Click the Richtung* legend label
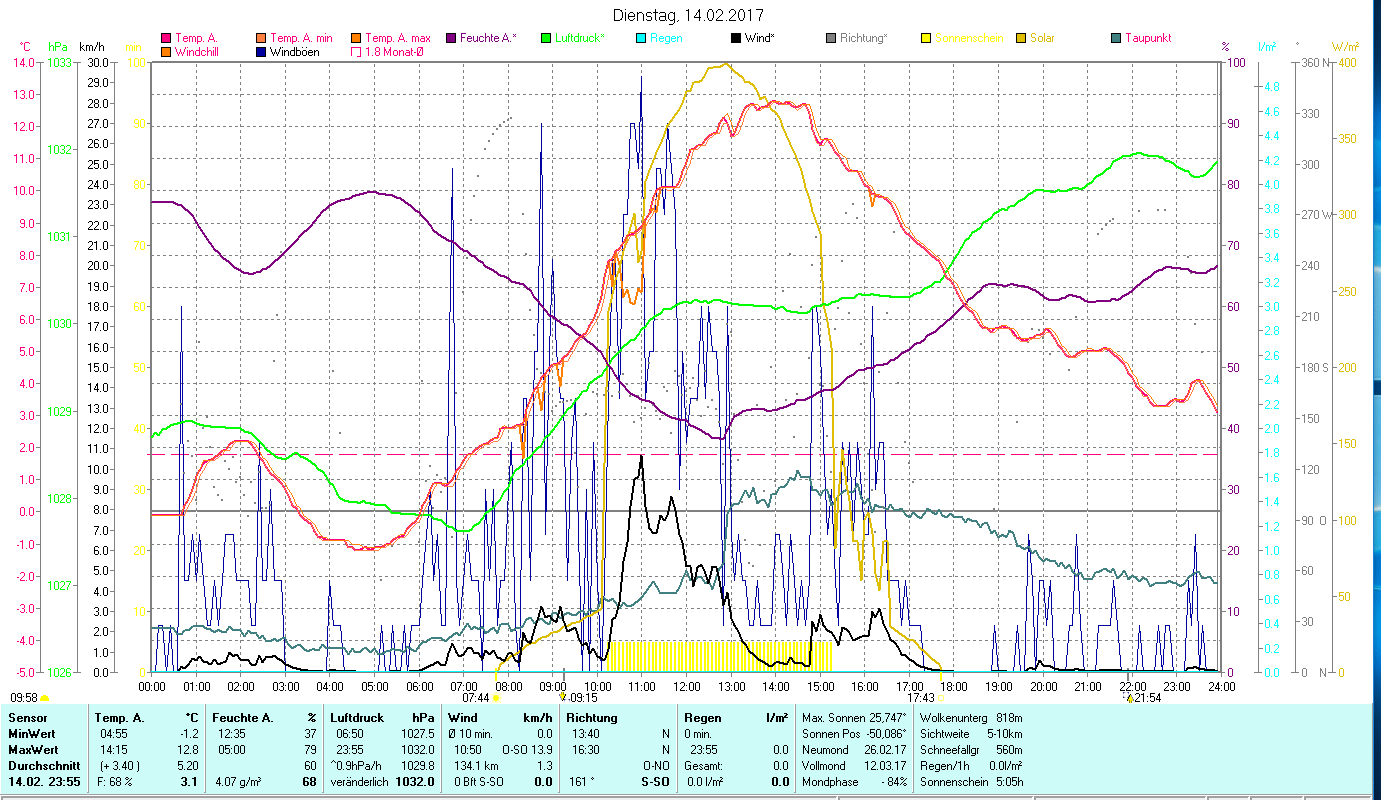This screenshot has width=1381, height=800. coord(864,38)
